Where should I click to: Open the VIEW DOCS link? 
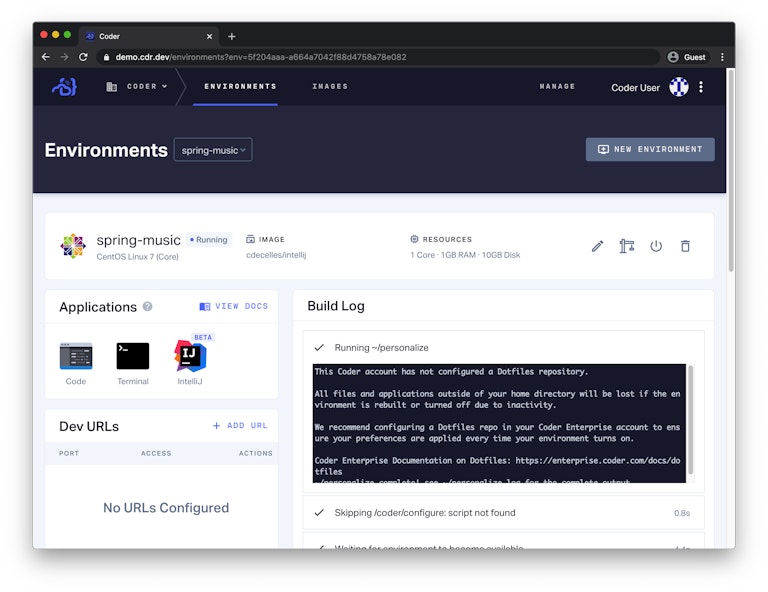[234, 306]
